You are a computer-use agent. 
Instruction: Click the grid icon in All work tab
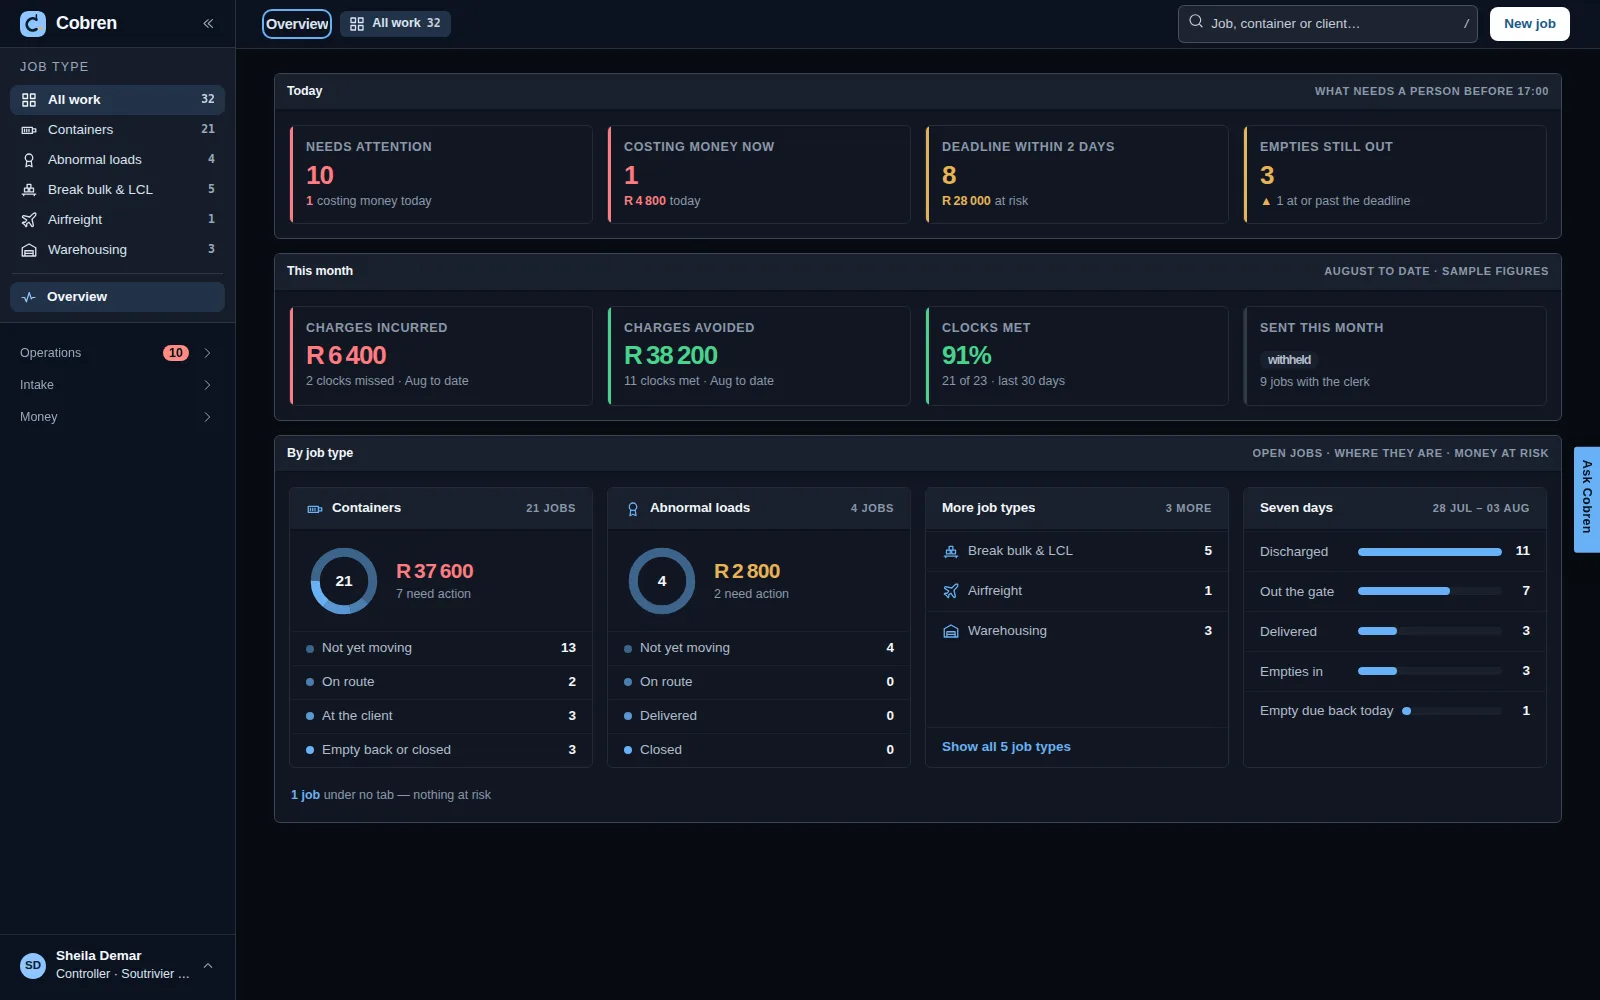tap(357, 24)
